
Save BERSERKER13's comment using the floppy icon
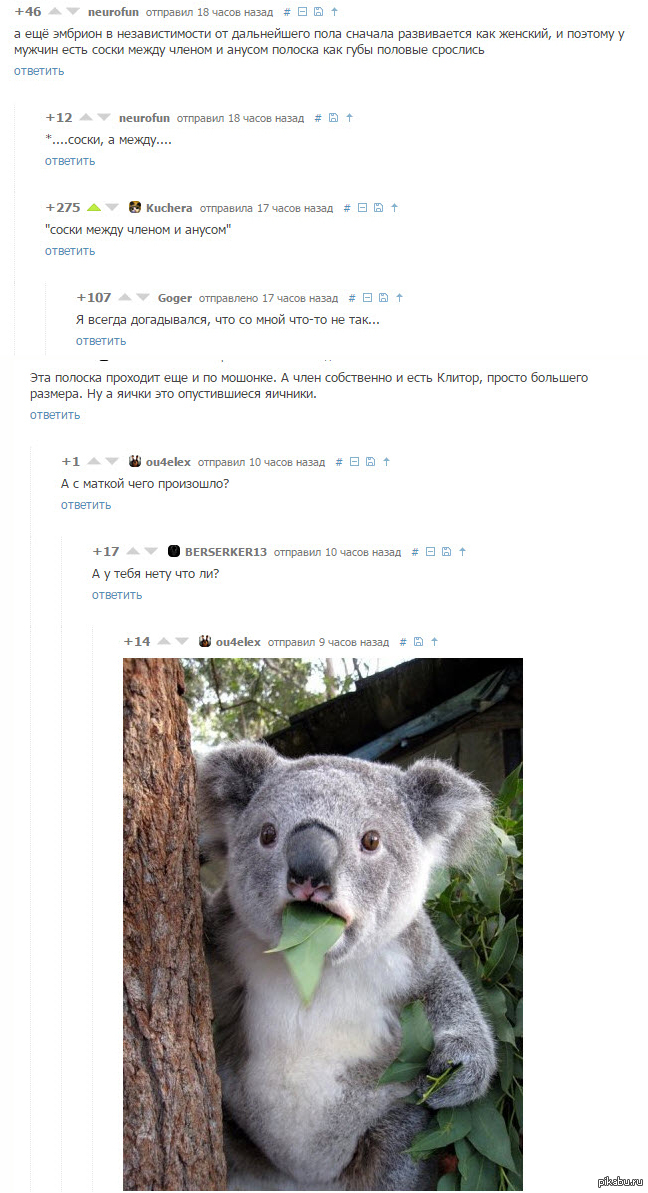pos(446,552)
